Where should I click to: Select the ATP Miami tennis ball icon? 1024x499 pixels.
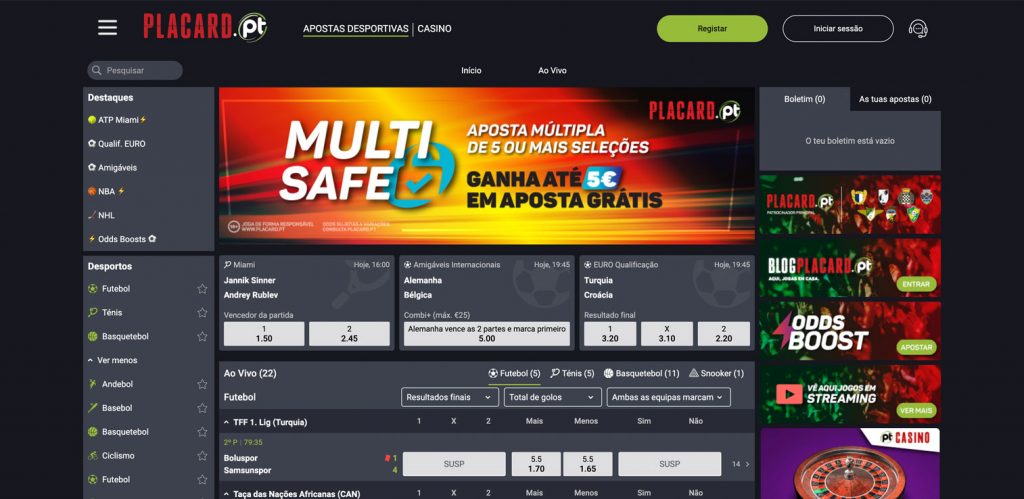click(92, 120)
